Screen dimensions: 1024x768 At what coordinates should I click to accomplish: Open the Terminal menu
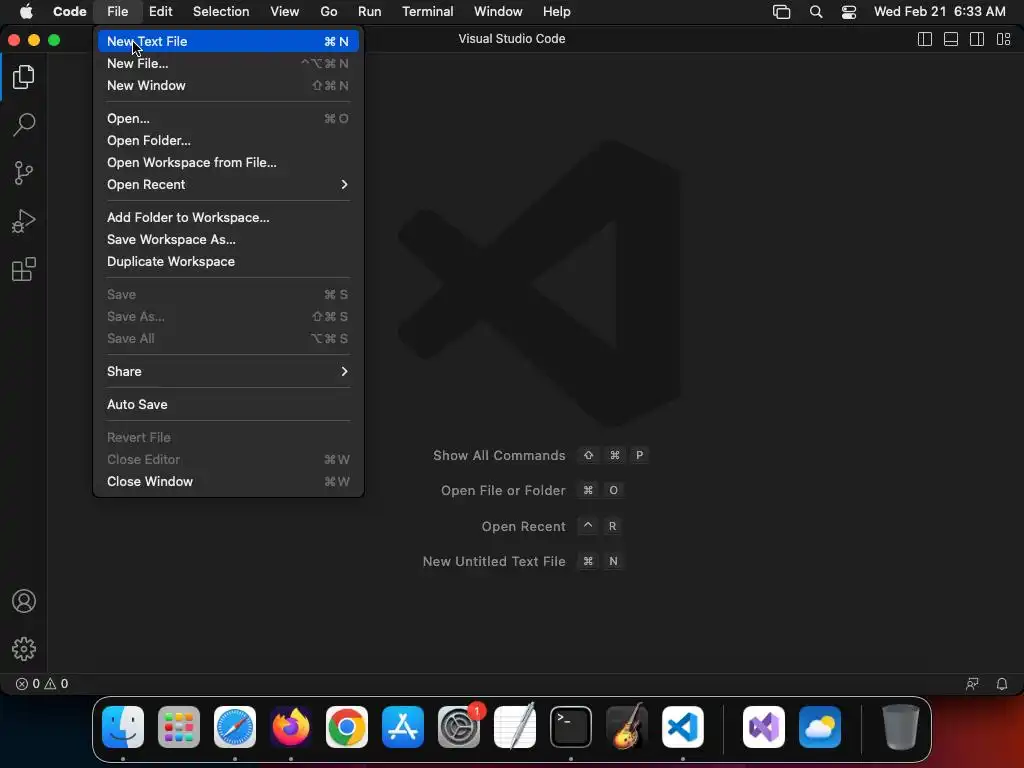(x=428, y=12)
